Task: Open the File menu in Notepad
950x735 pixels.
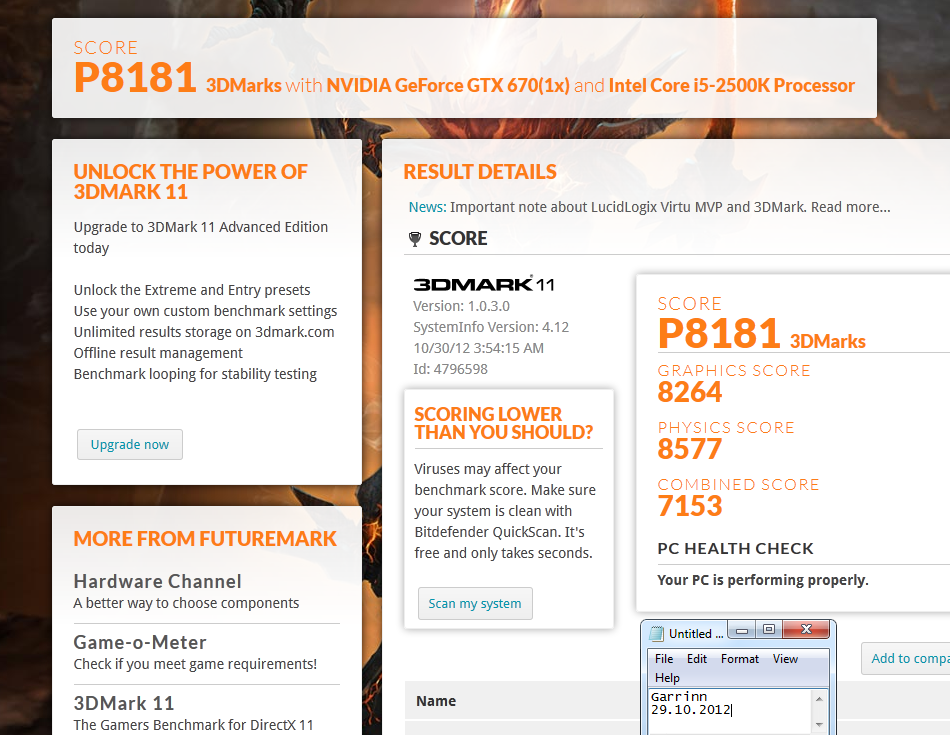Action: click(663, 659)
